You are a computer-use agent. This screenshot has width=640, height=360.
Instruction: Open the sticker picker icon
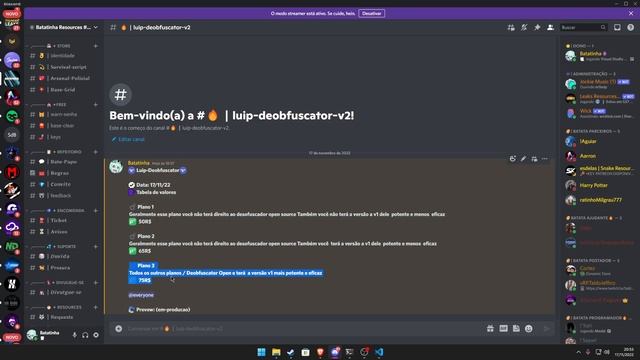point(516,329)
